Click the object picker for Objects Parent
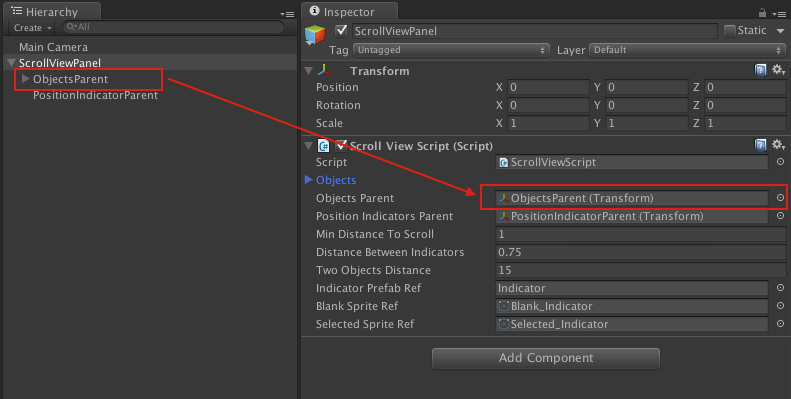This screenshot has height=399, width=791. 780,198
